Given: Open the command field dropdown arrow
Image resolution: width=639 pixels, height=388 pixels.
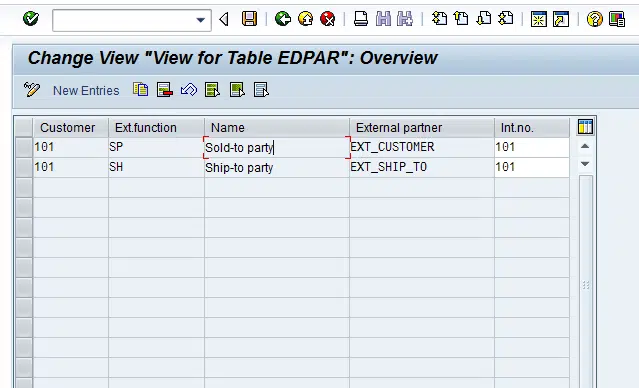Looking at the screenshot, I should [200, 20].
